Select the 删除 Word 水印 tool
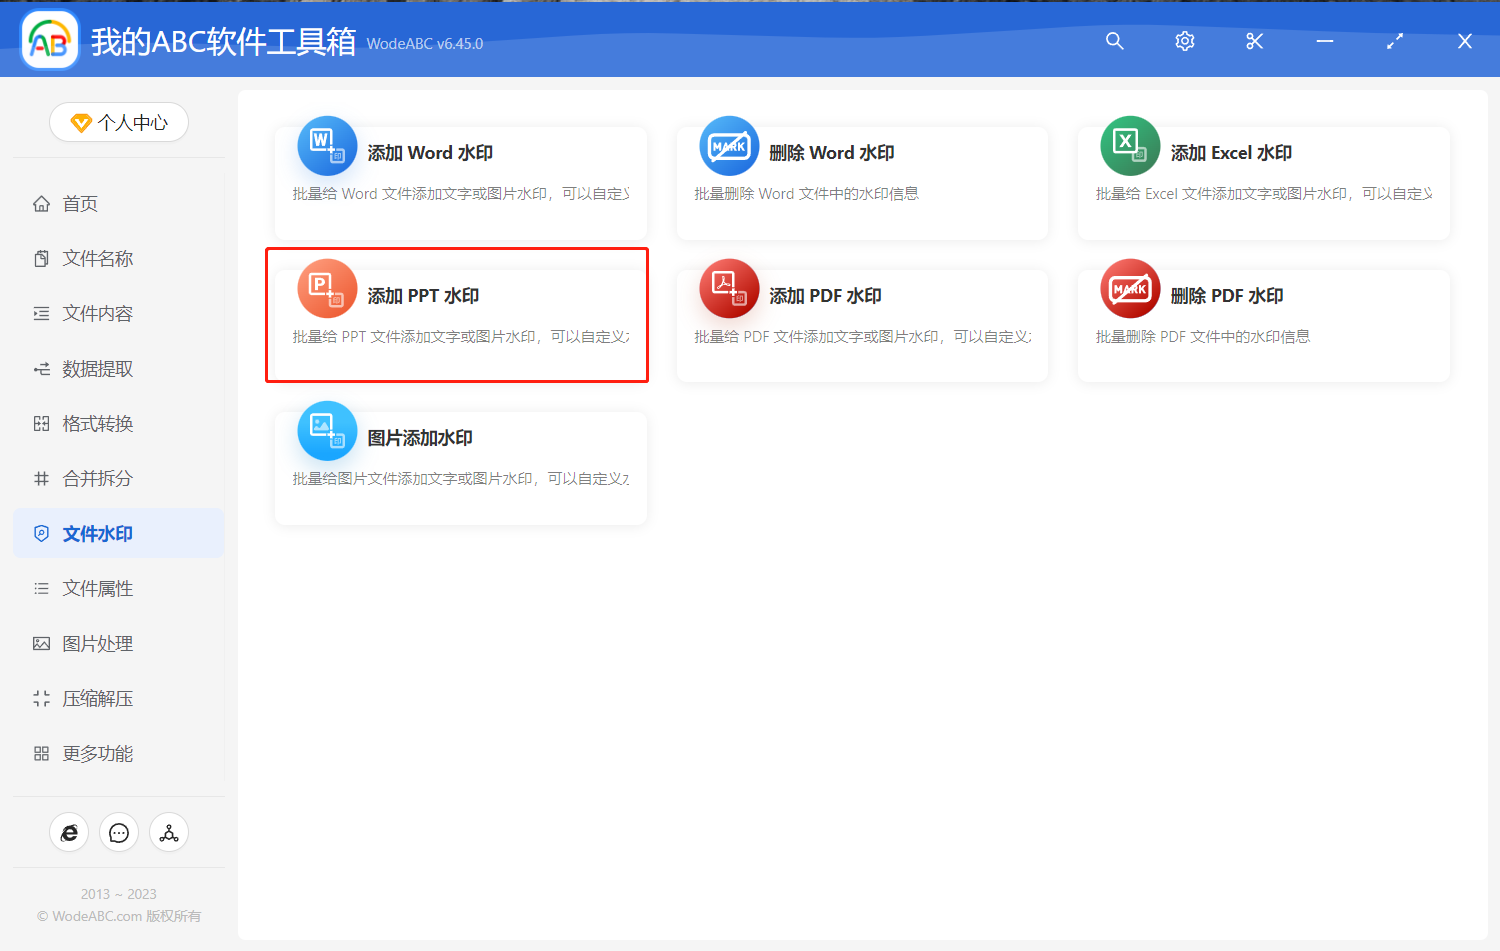The image size is (1500, 951). click(862, 183)
